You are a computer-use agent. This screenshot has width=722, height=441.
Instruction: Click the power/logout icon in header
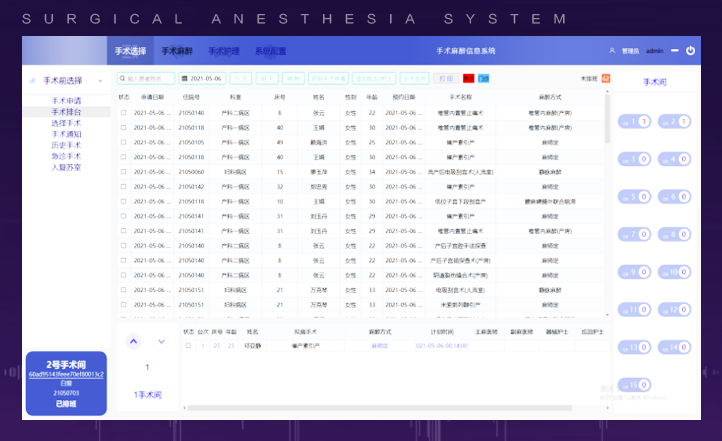point(689,50)
